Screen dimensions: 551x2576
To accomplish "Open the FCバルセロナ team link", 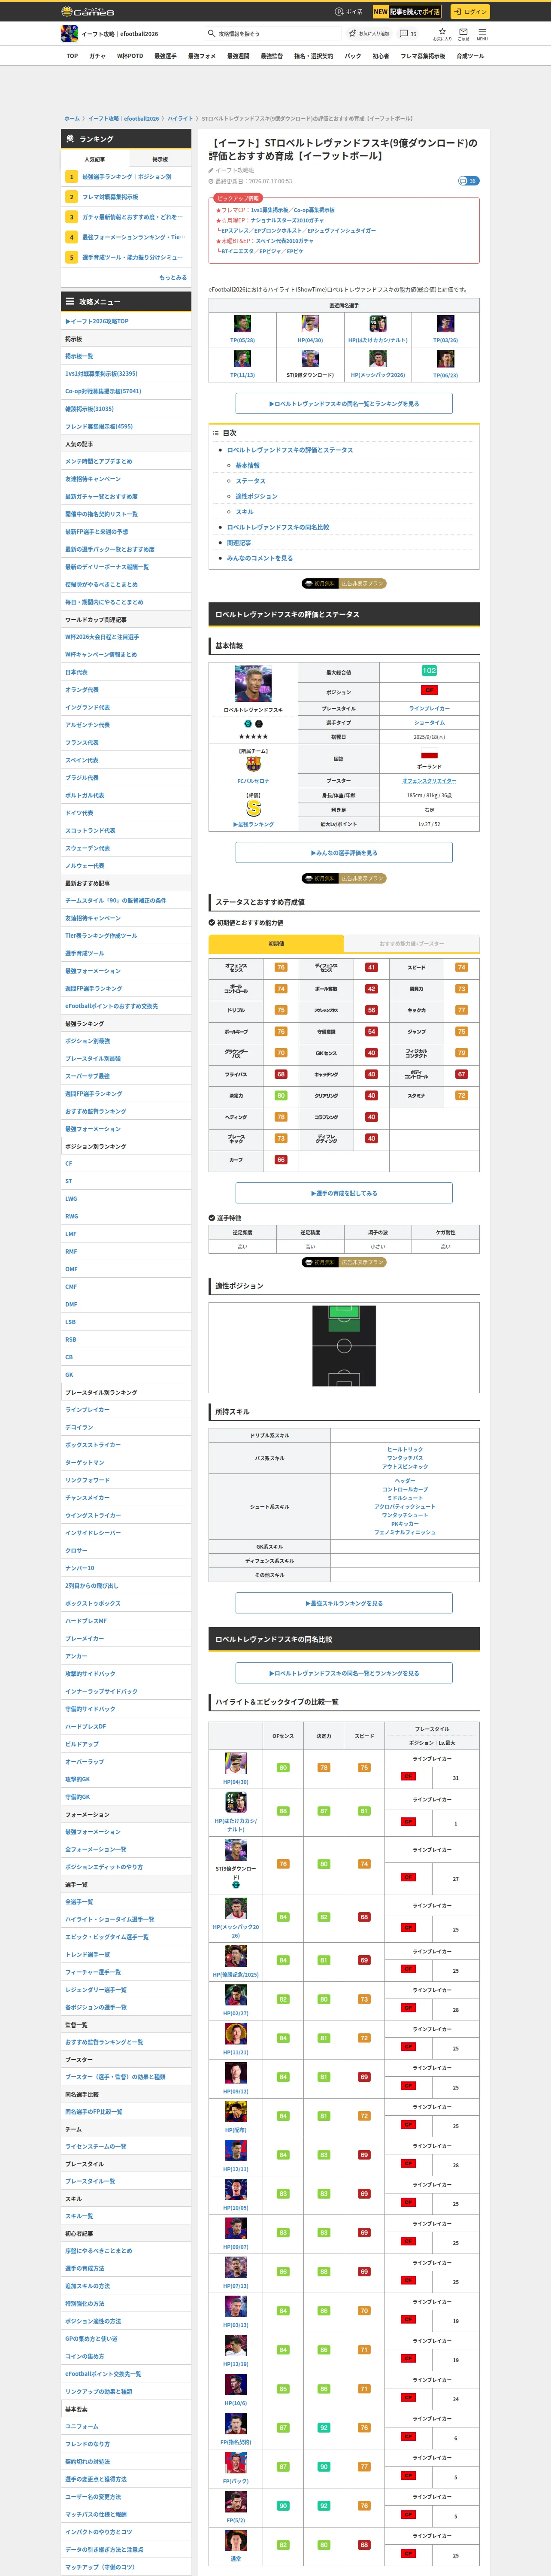I will click(253, 781).
